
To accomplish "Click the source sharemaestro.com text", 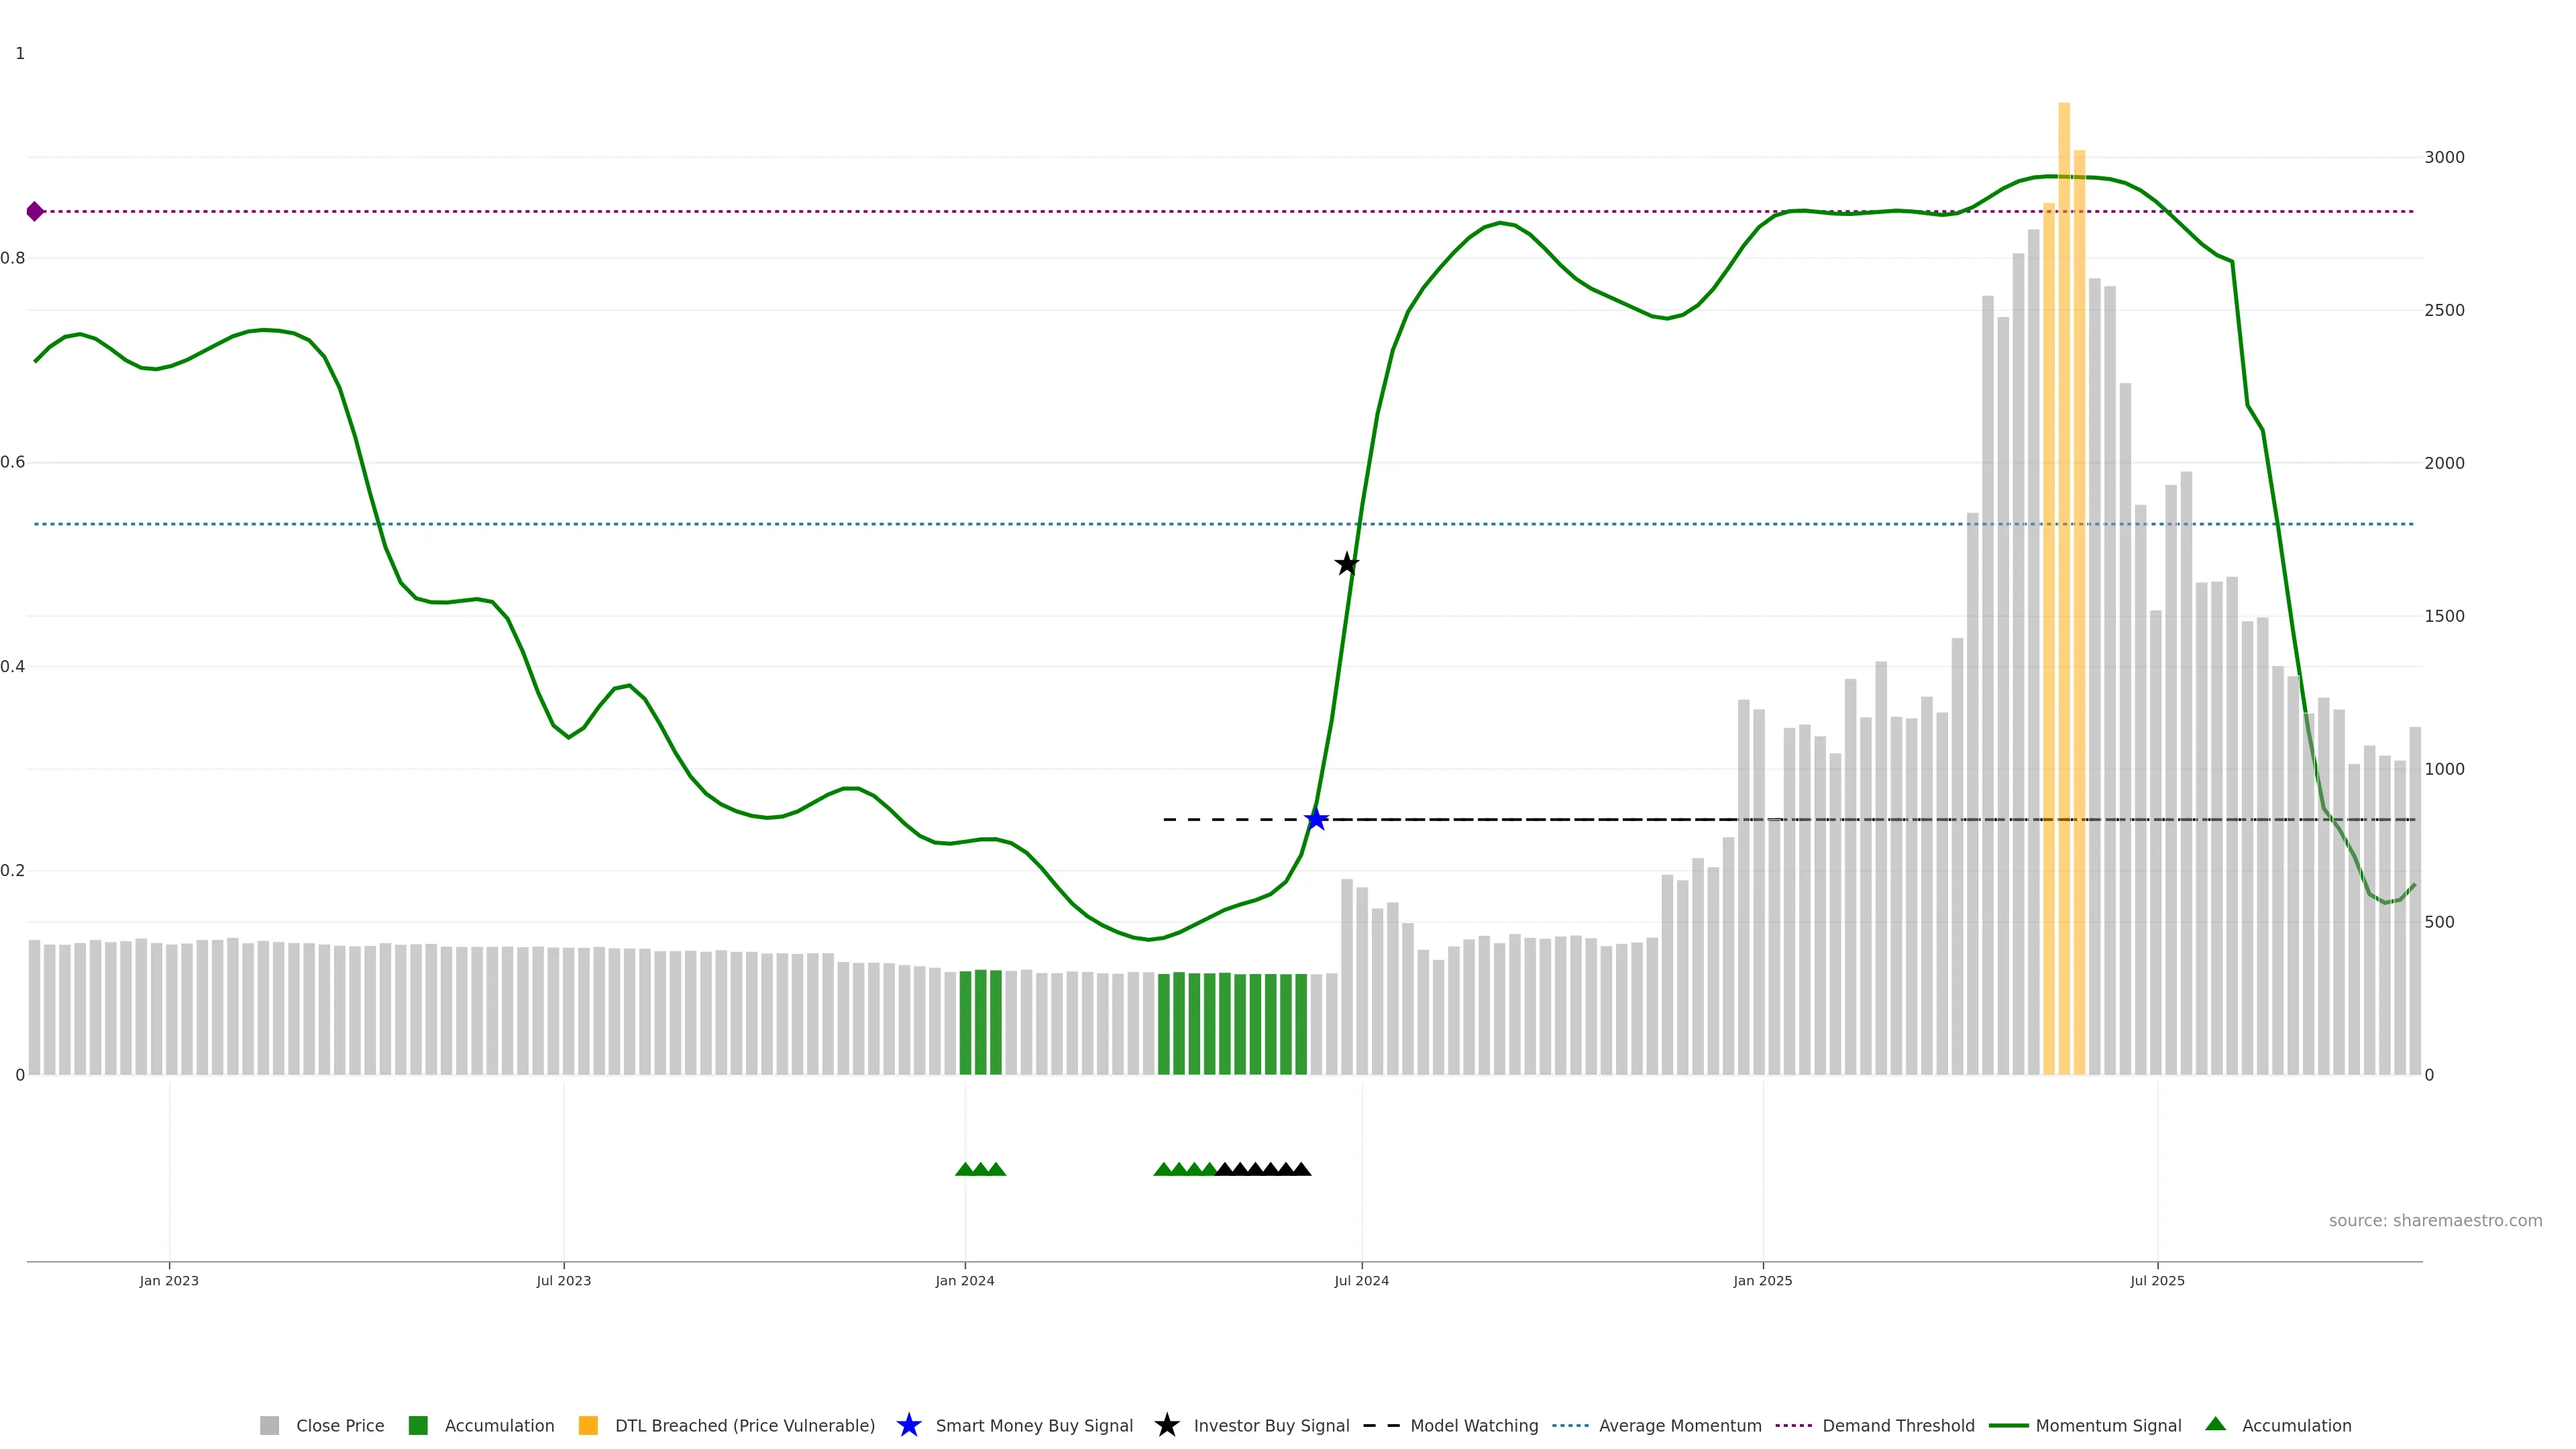I will (x=2435, y=1220).
